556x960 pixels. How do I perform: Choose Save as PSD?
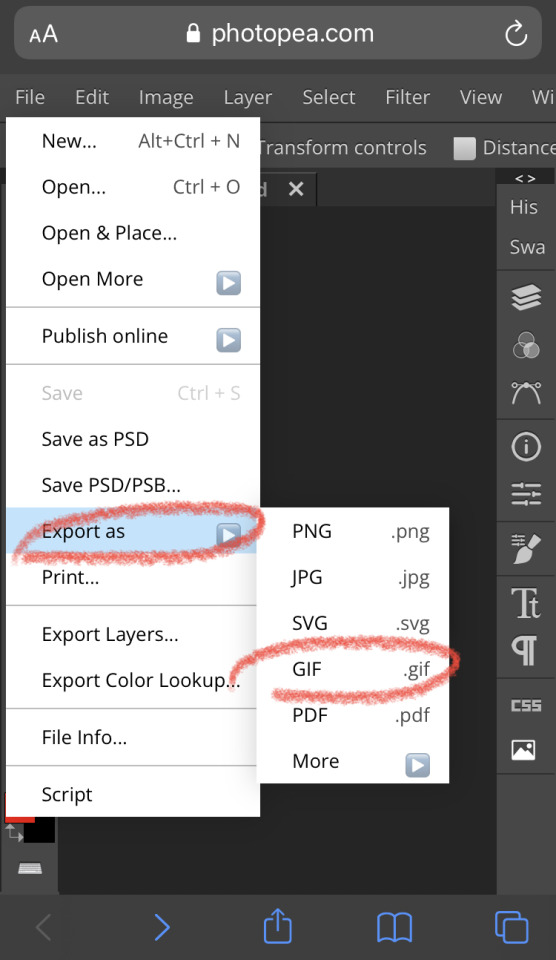133,439
